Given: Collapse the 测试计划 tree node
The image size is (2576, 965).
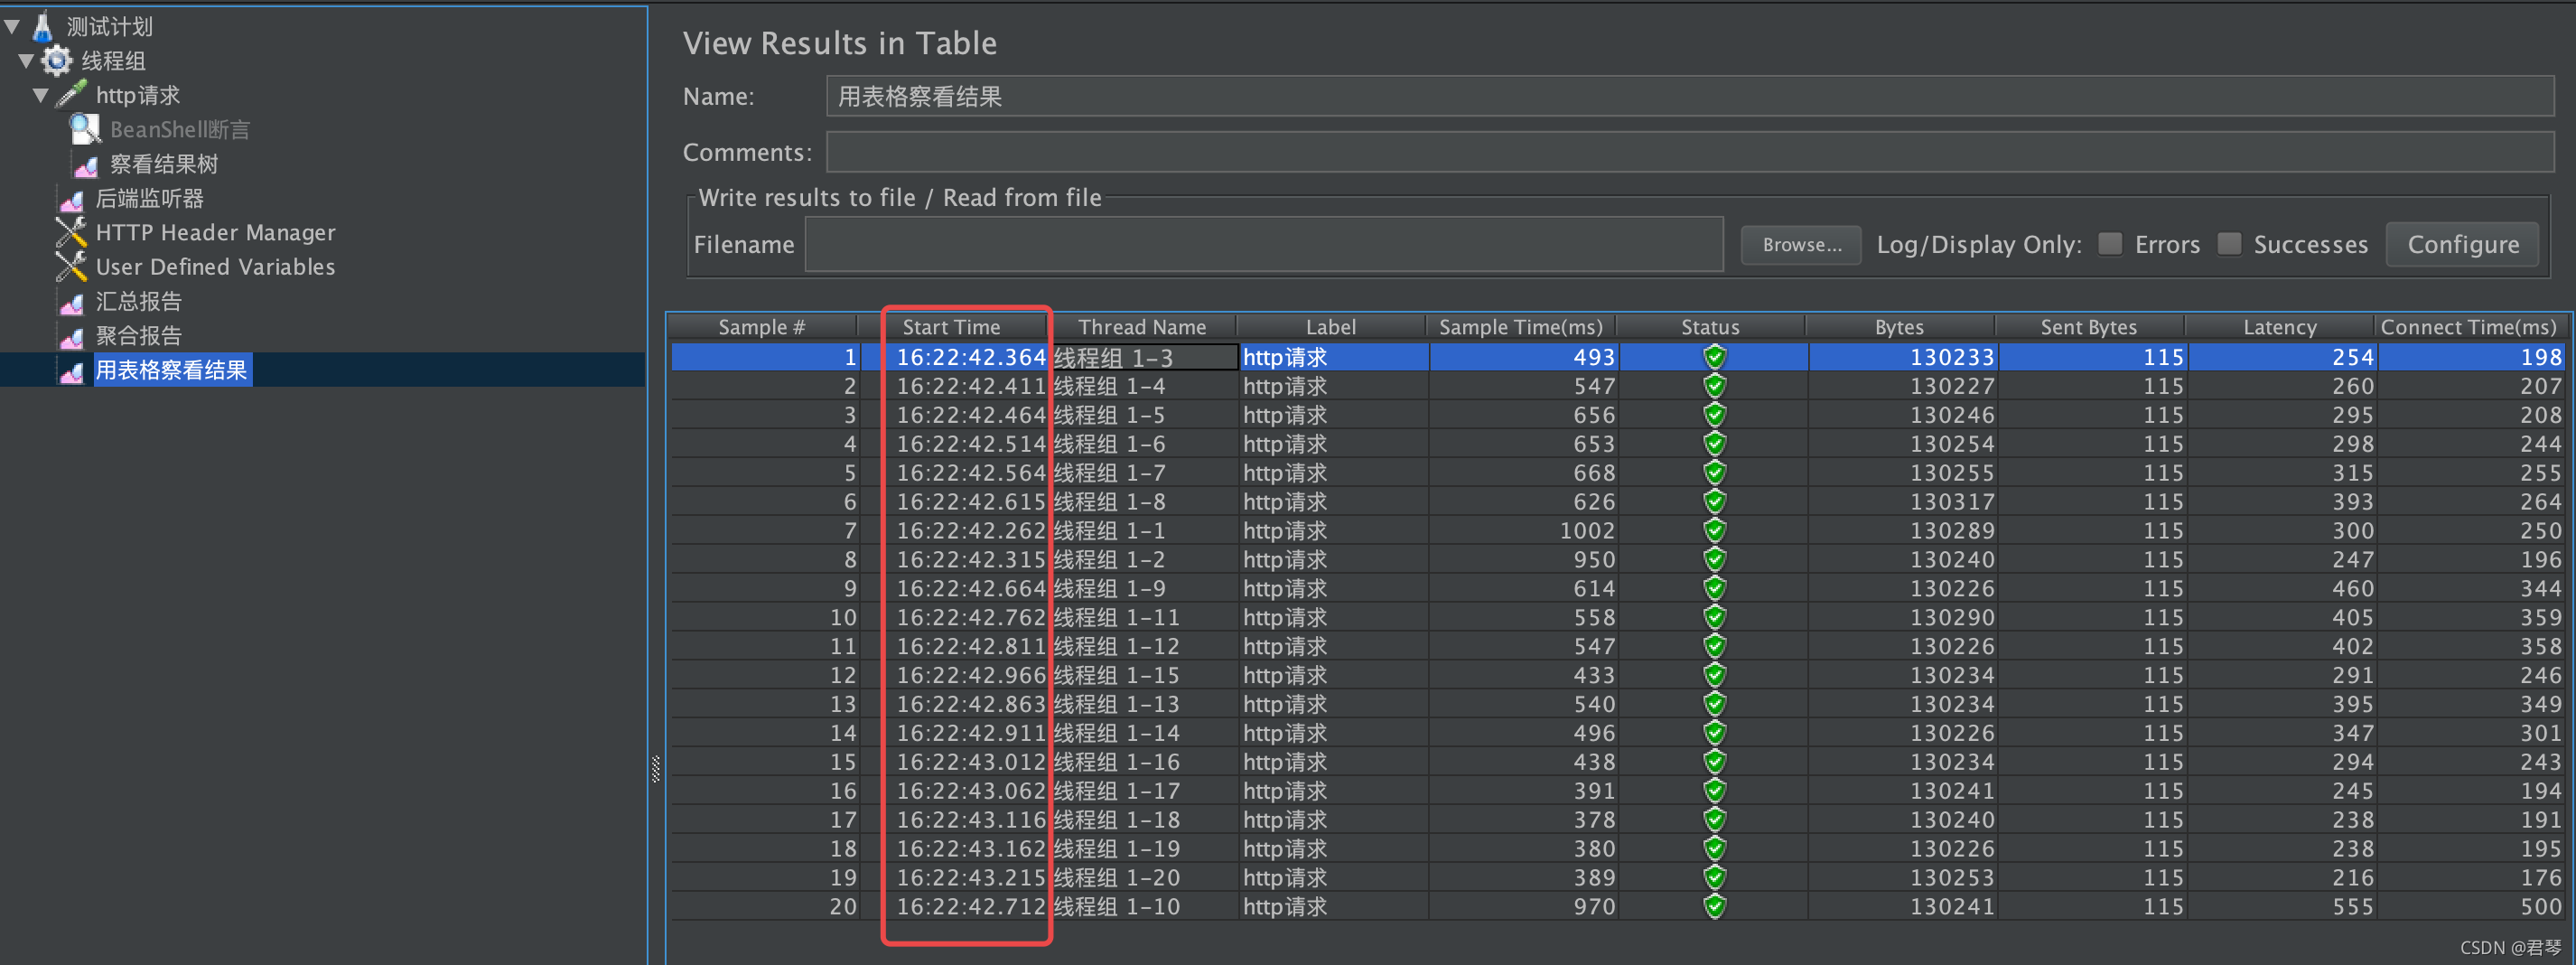Looking at the screenshot, I should 12,27.
